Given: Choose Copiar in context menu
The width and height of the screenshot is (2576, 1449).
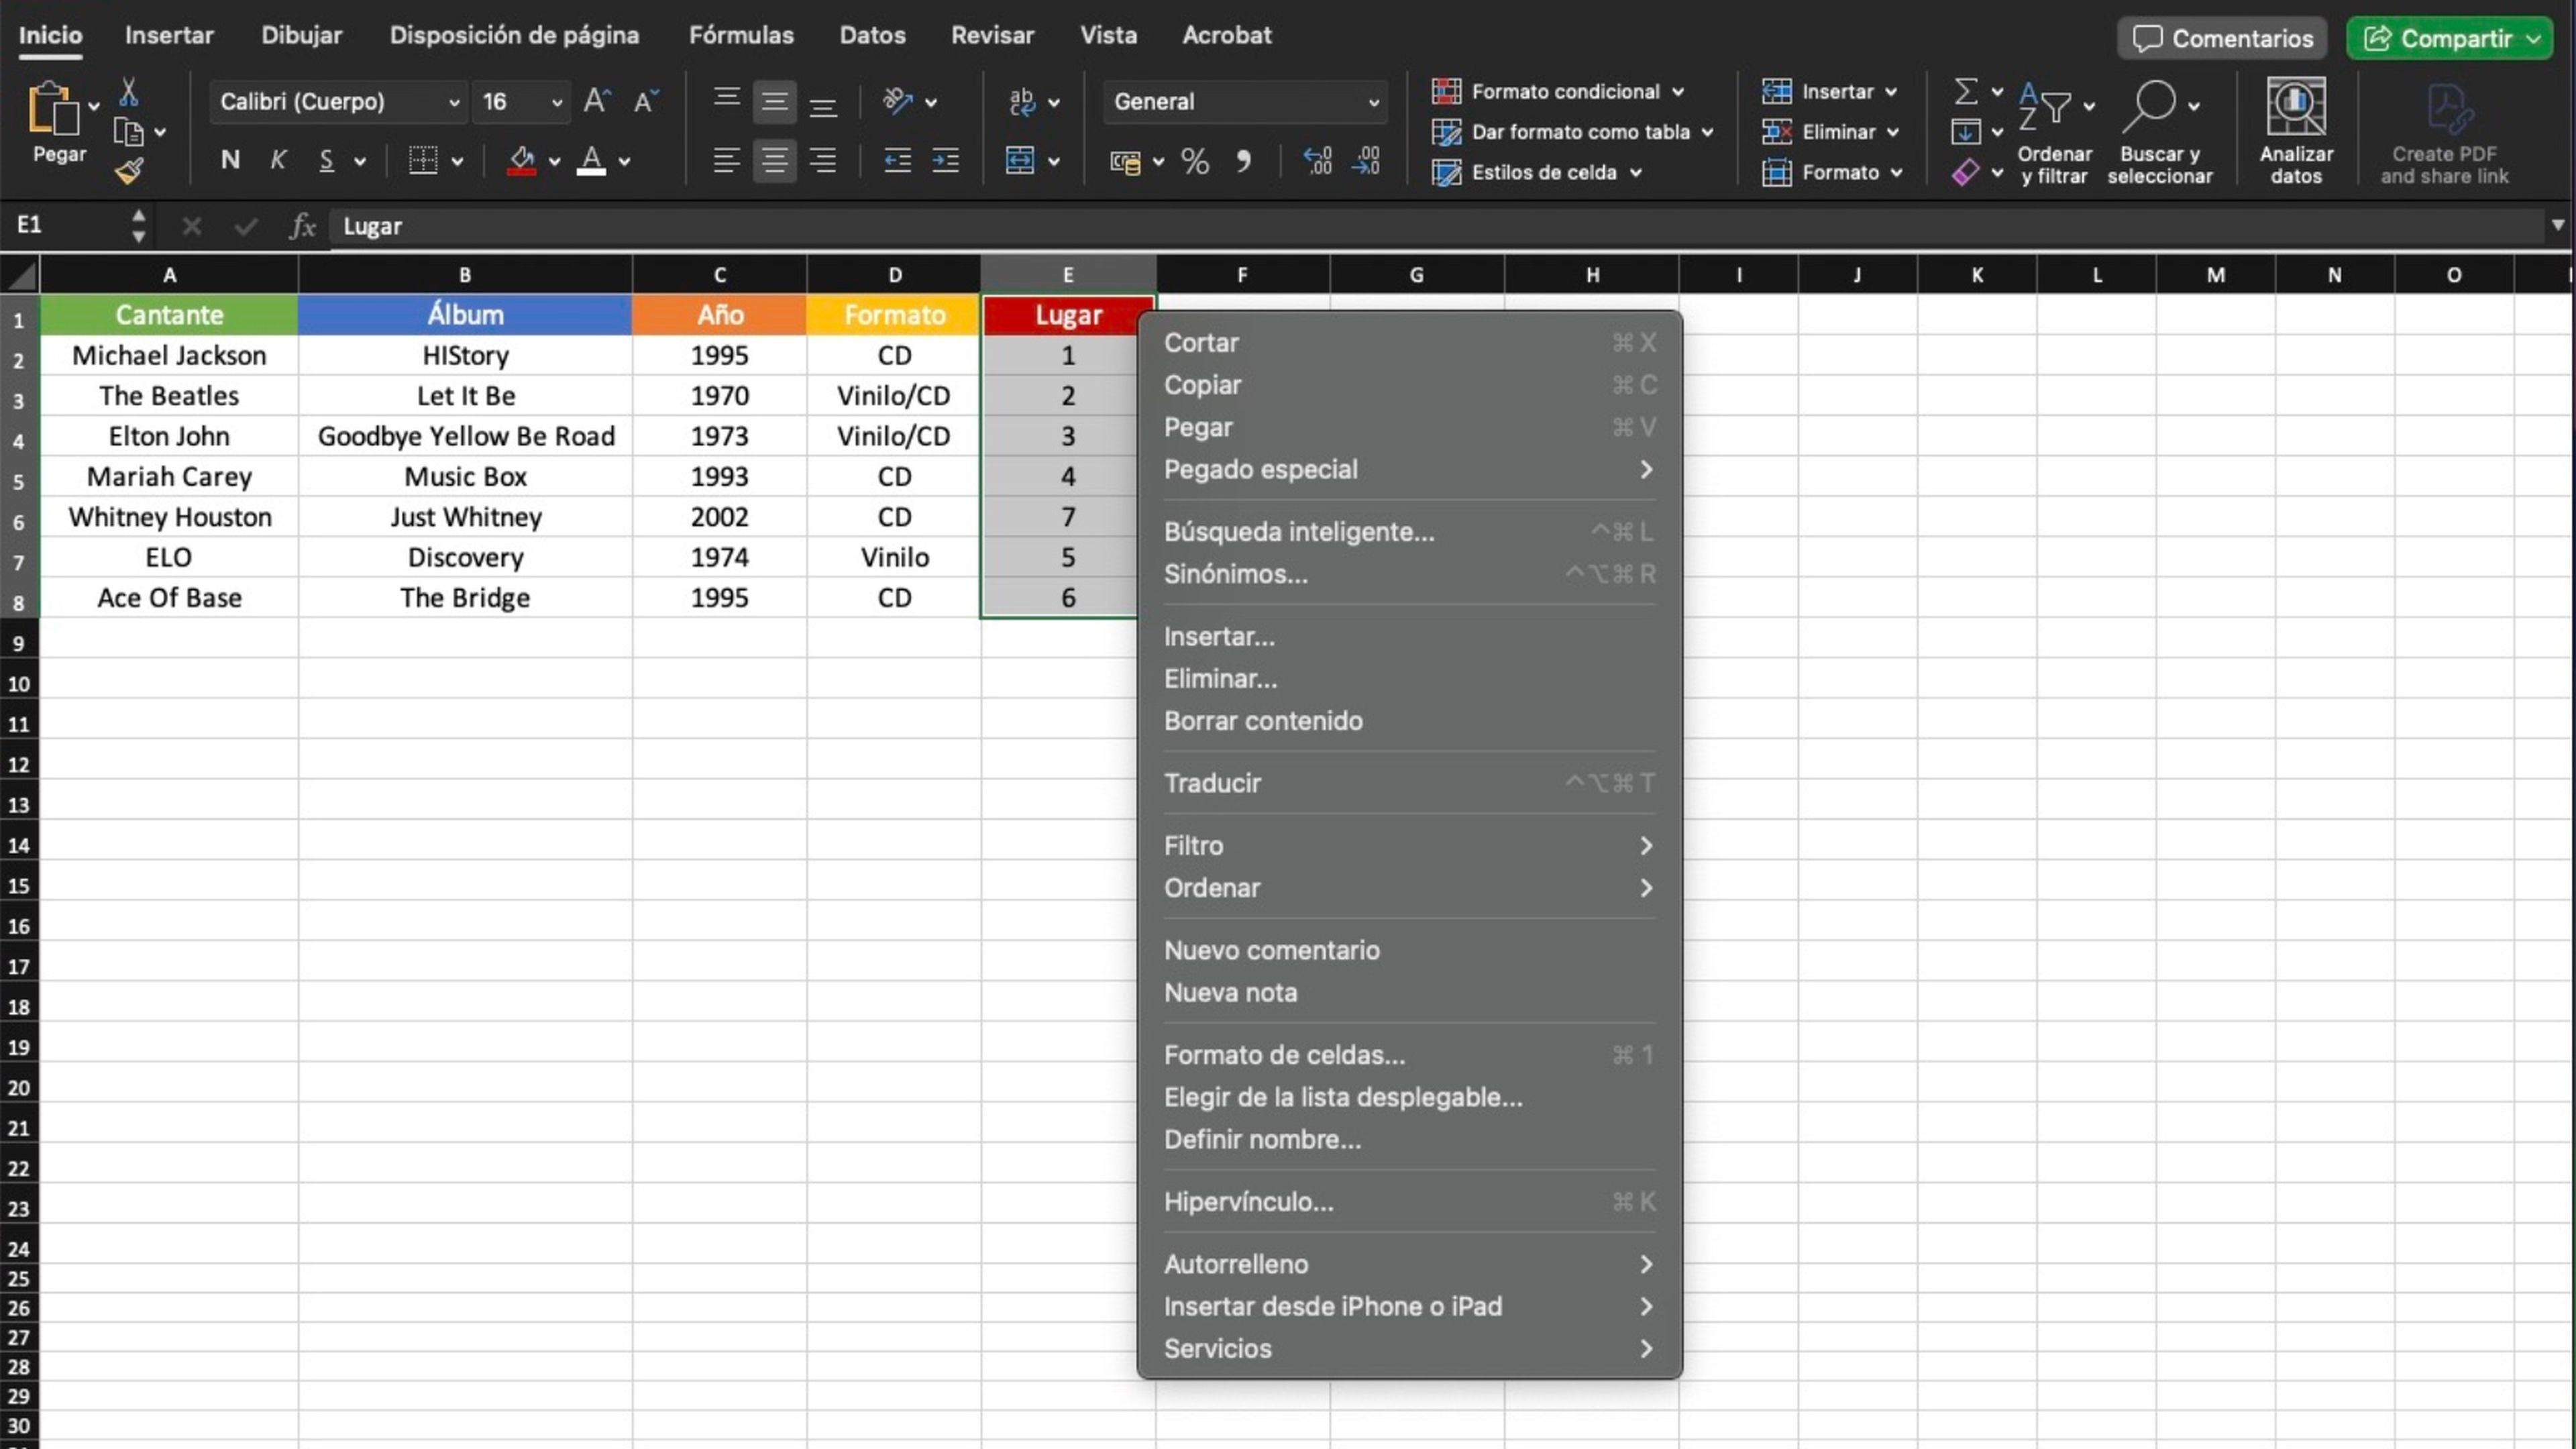Looking at the screenshot, I should [1409, 385].
